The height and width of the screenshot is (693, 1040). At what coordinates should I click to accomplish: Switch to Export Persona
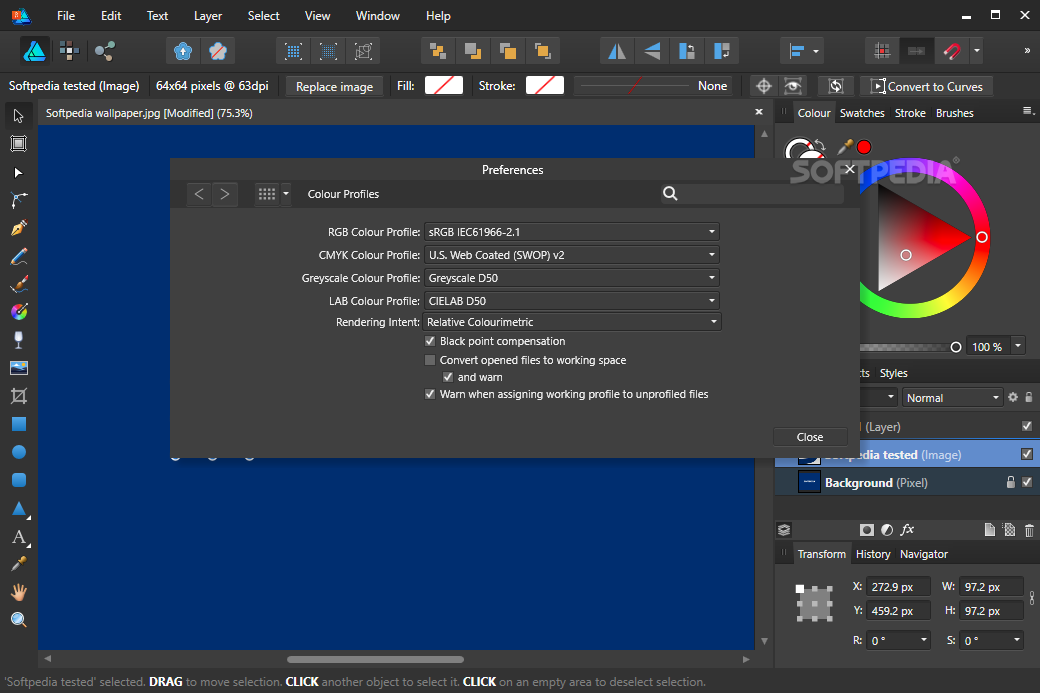click(104, 51)
